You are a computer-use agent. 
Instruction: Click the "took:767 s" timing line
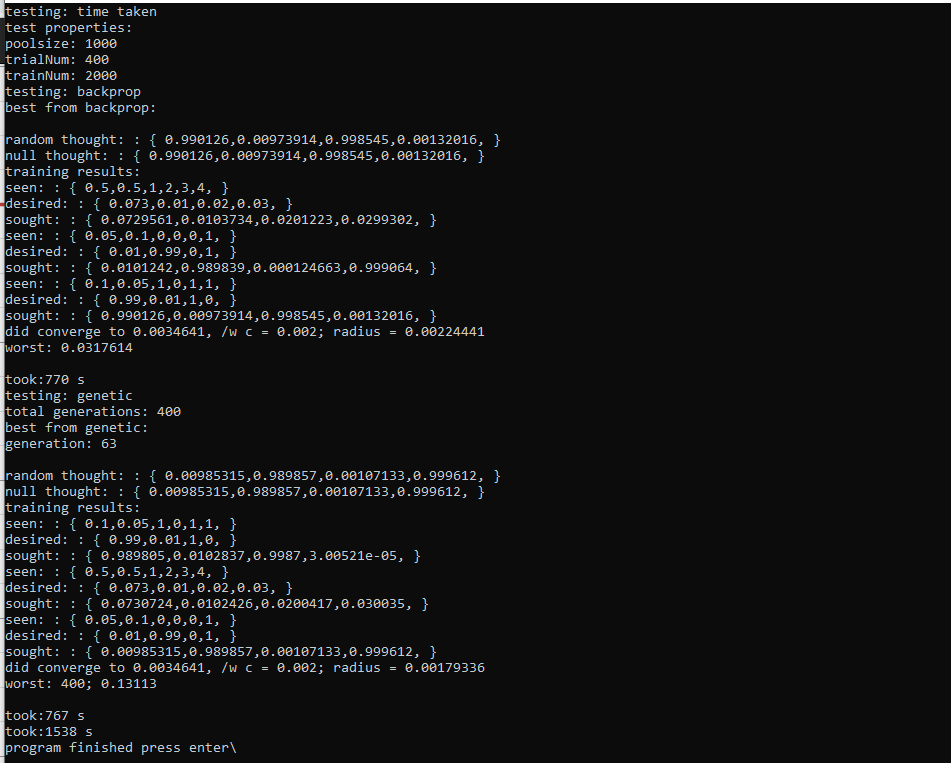click(45, 716)
